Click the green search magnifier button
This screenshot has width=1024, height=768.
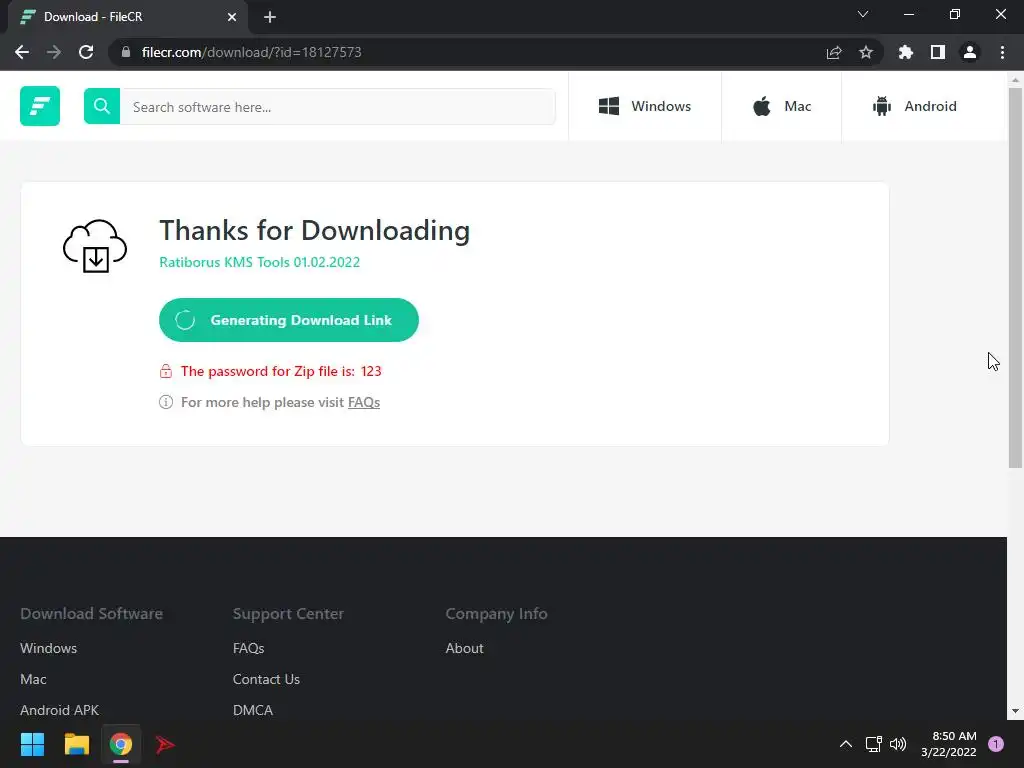pos(102,106)
